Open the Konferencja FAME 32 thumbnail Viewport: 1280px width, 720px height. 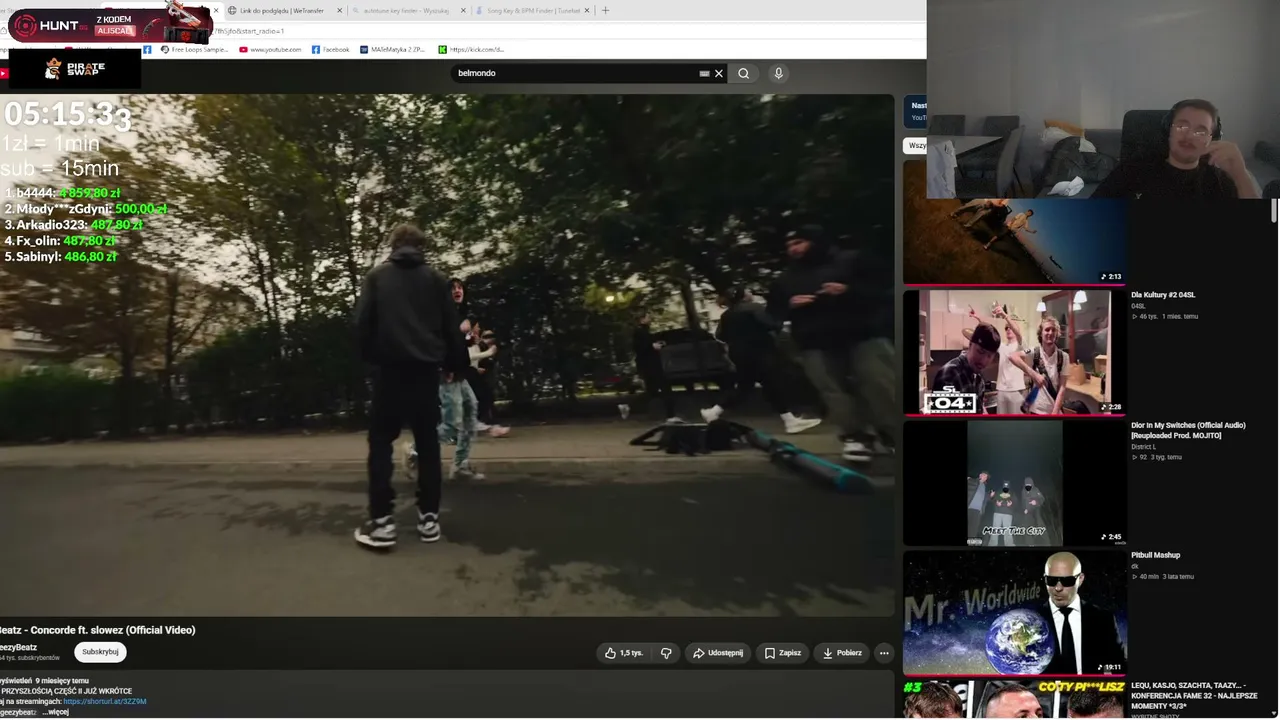[x=1014, y=699]
